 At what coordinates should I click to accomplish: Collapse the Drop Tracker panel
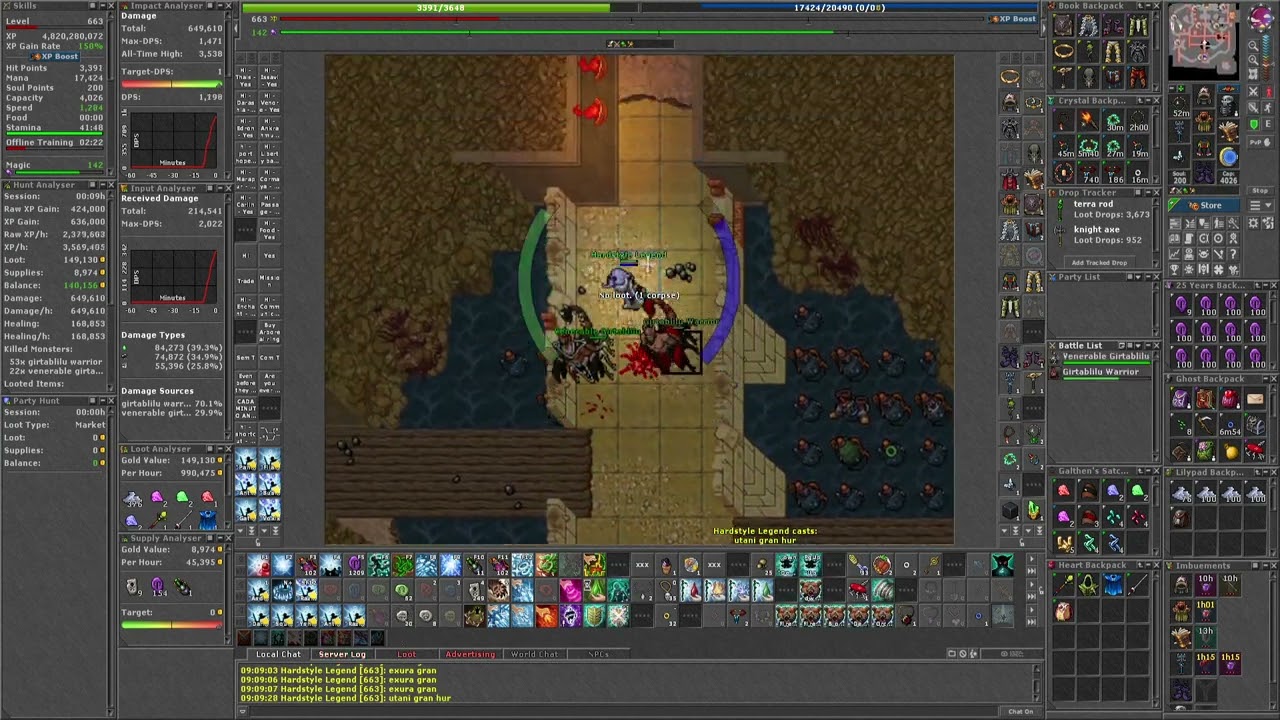click(1147, 193)
